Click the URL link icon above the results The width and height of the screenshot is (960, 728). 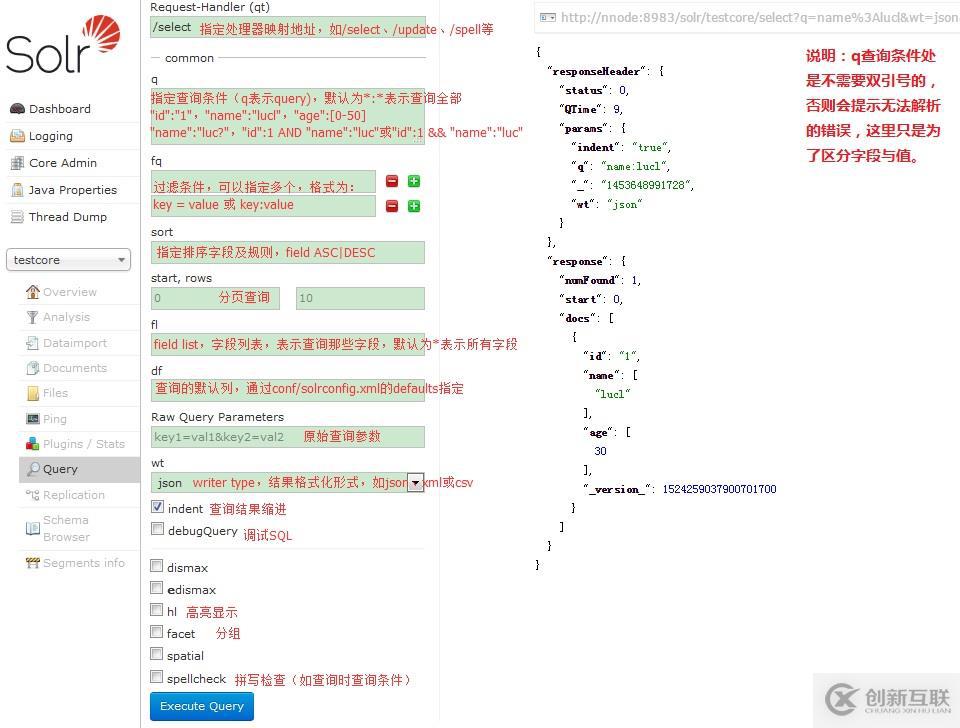point(548,18)
